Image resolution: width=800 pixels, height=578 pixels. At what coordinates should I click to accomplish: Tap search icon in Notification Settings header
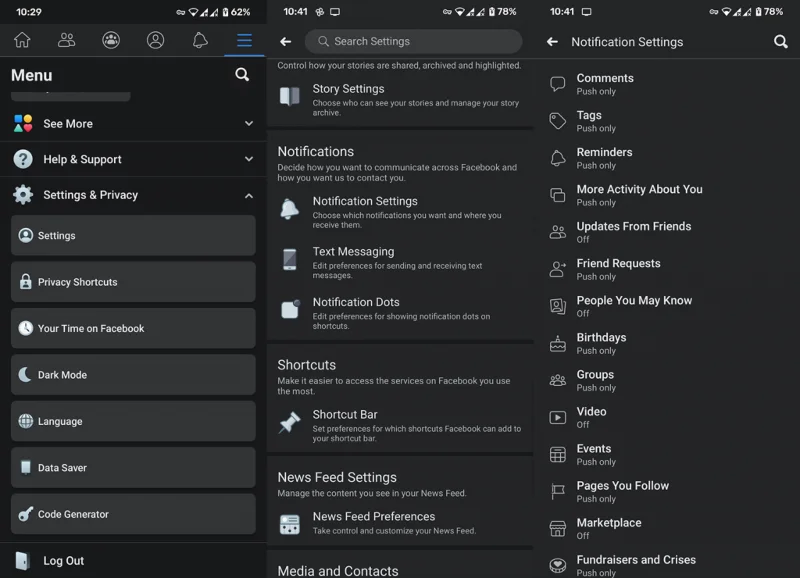(781, 41)
